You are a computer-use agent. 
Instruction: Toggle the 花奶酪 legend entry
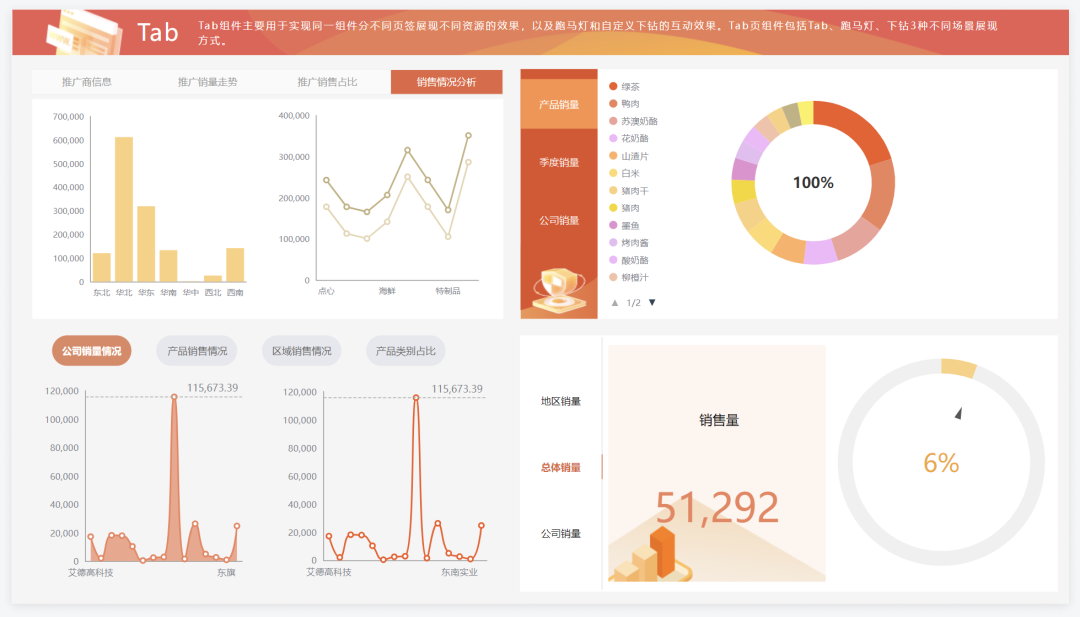(629, 138)
